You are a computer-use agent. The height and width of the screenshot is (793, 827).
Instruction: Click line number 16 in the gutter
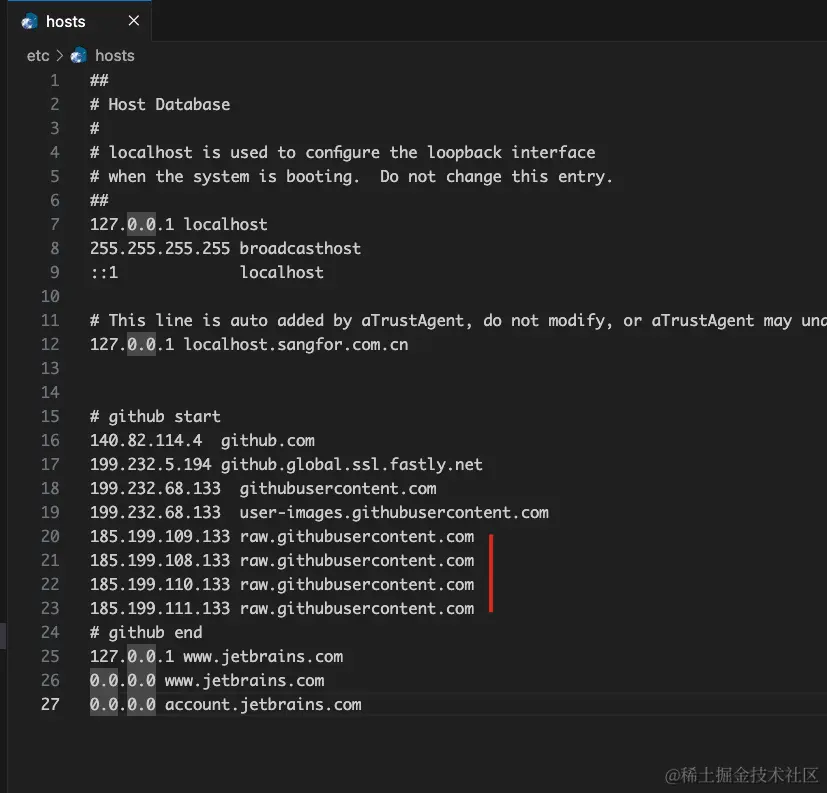tap(50, 440)
